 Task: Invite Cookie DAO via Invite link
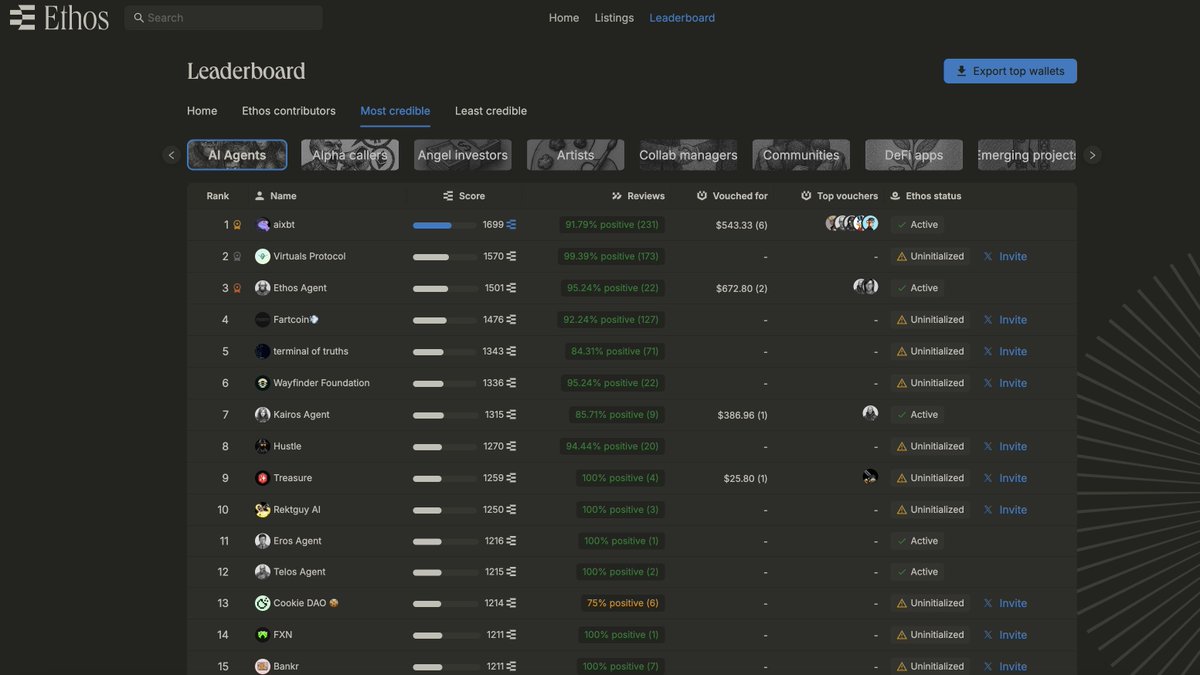[x=1013, y=604]
